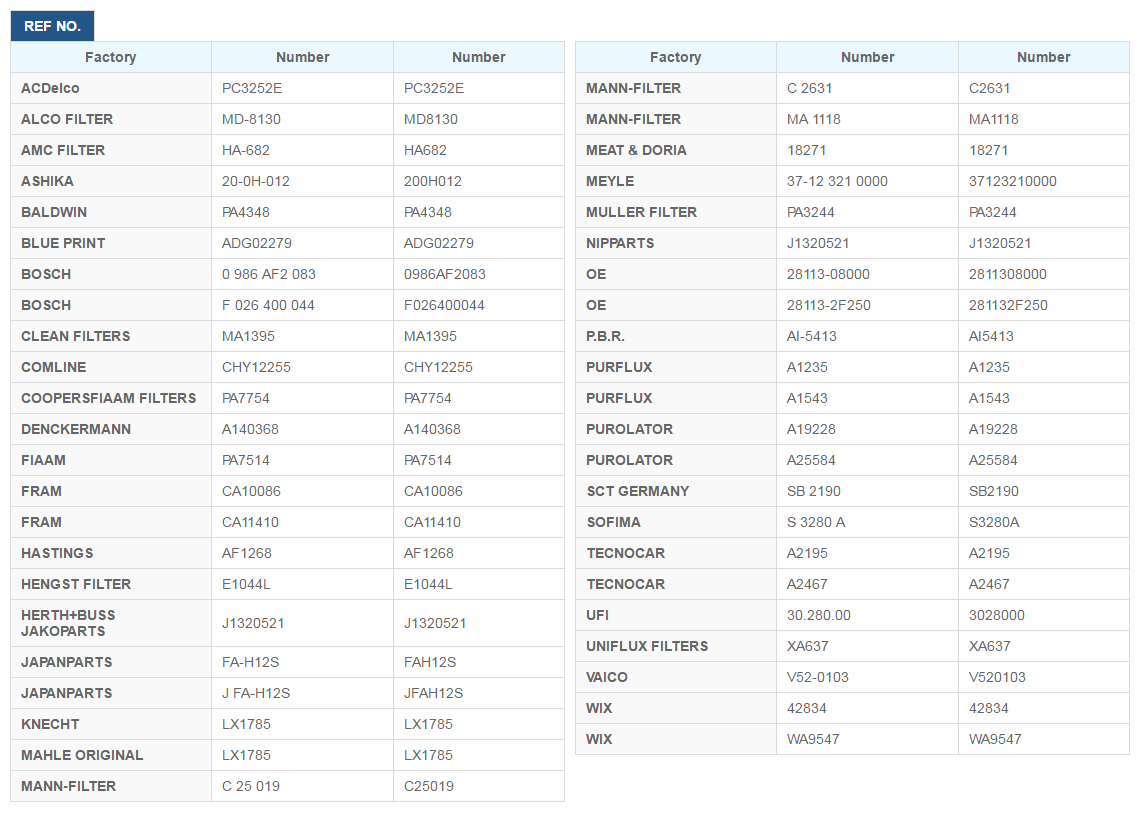This screenshot has width=1142, height=813.
Task: Select stripped number 37123210000 for MEYLE
Action: tap(1012, 181)
